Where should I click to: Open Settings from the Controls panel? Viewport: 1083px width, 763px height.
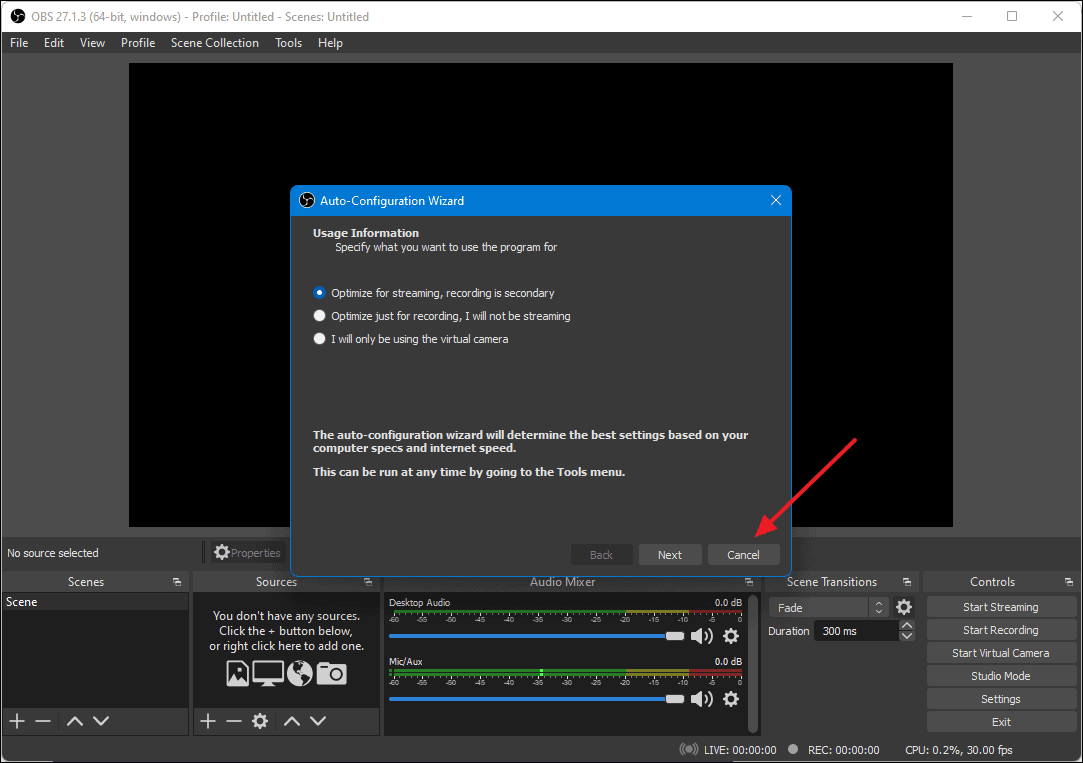(1001, 699)
